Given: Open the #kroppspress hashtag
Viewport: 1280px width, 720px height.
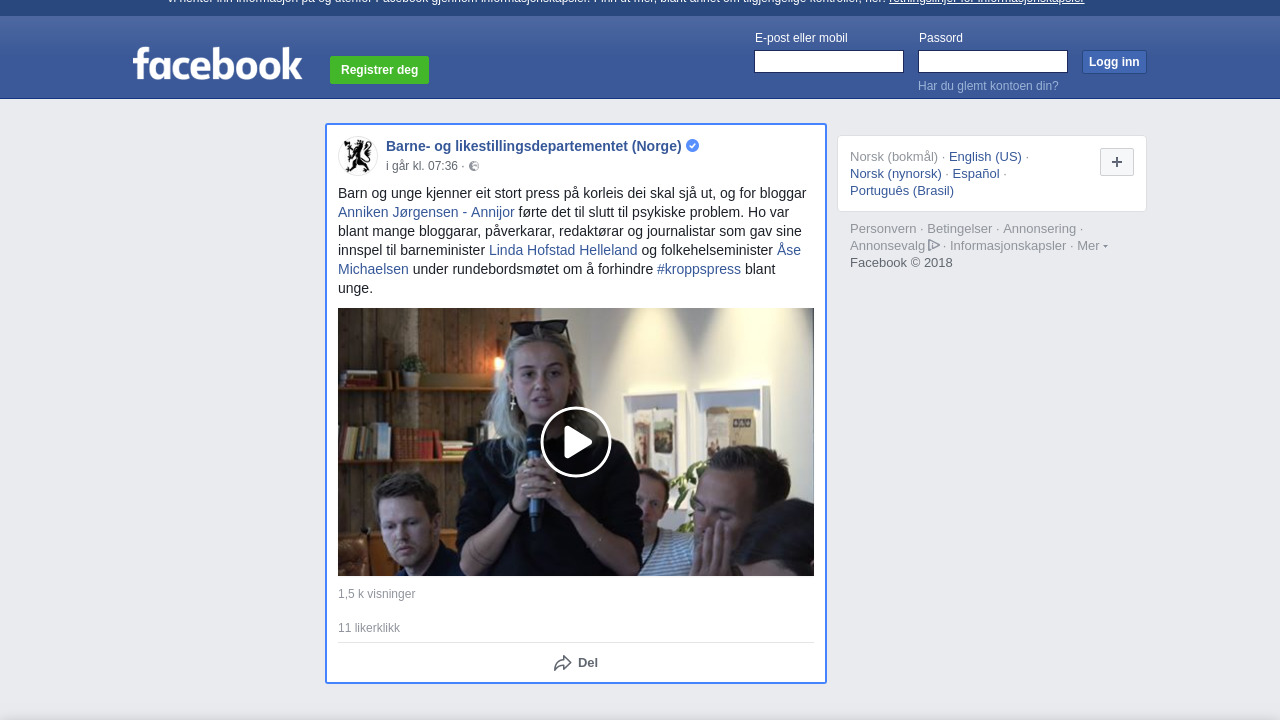Looking at the screenshot, I should [699, 269].
